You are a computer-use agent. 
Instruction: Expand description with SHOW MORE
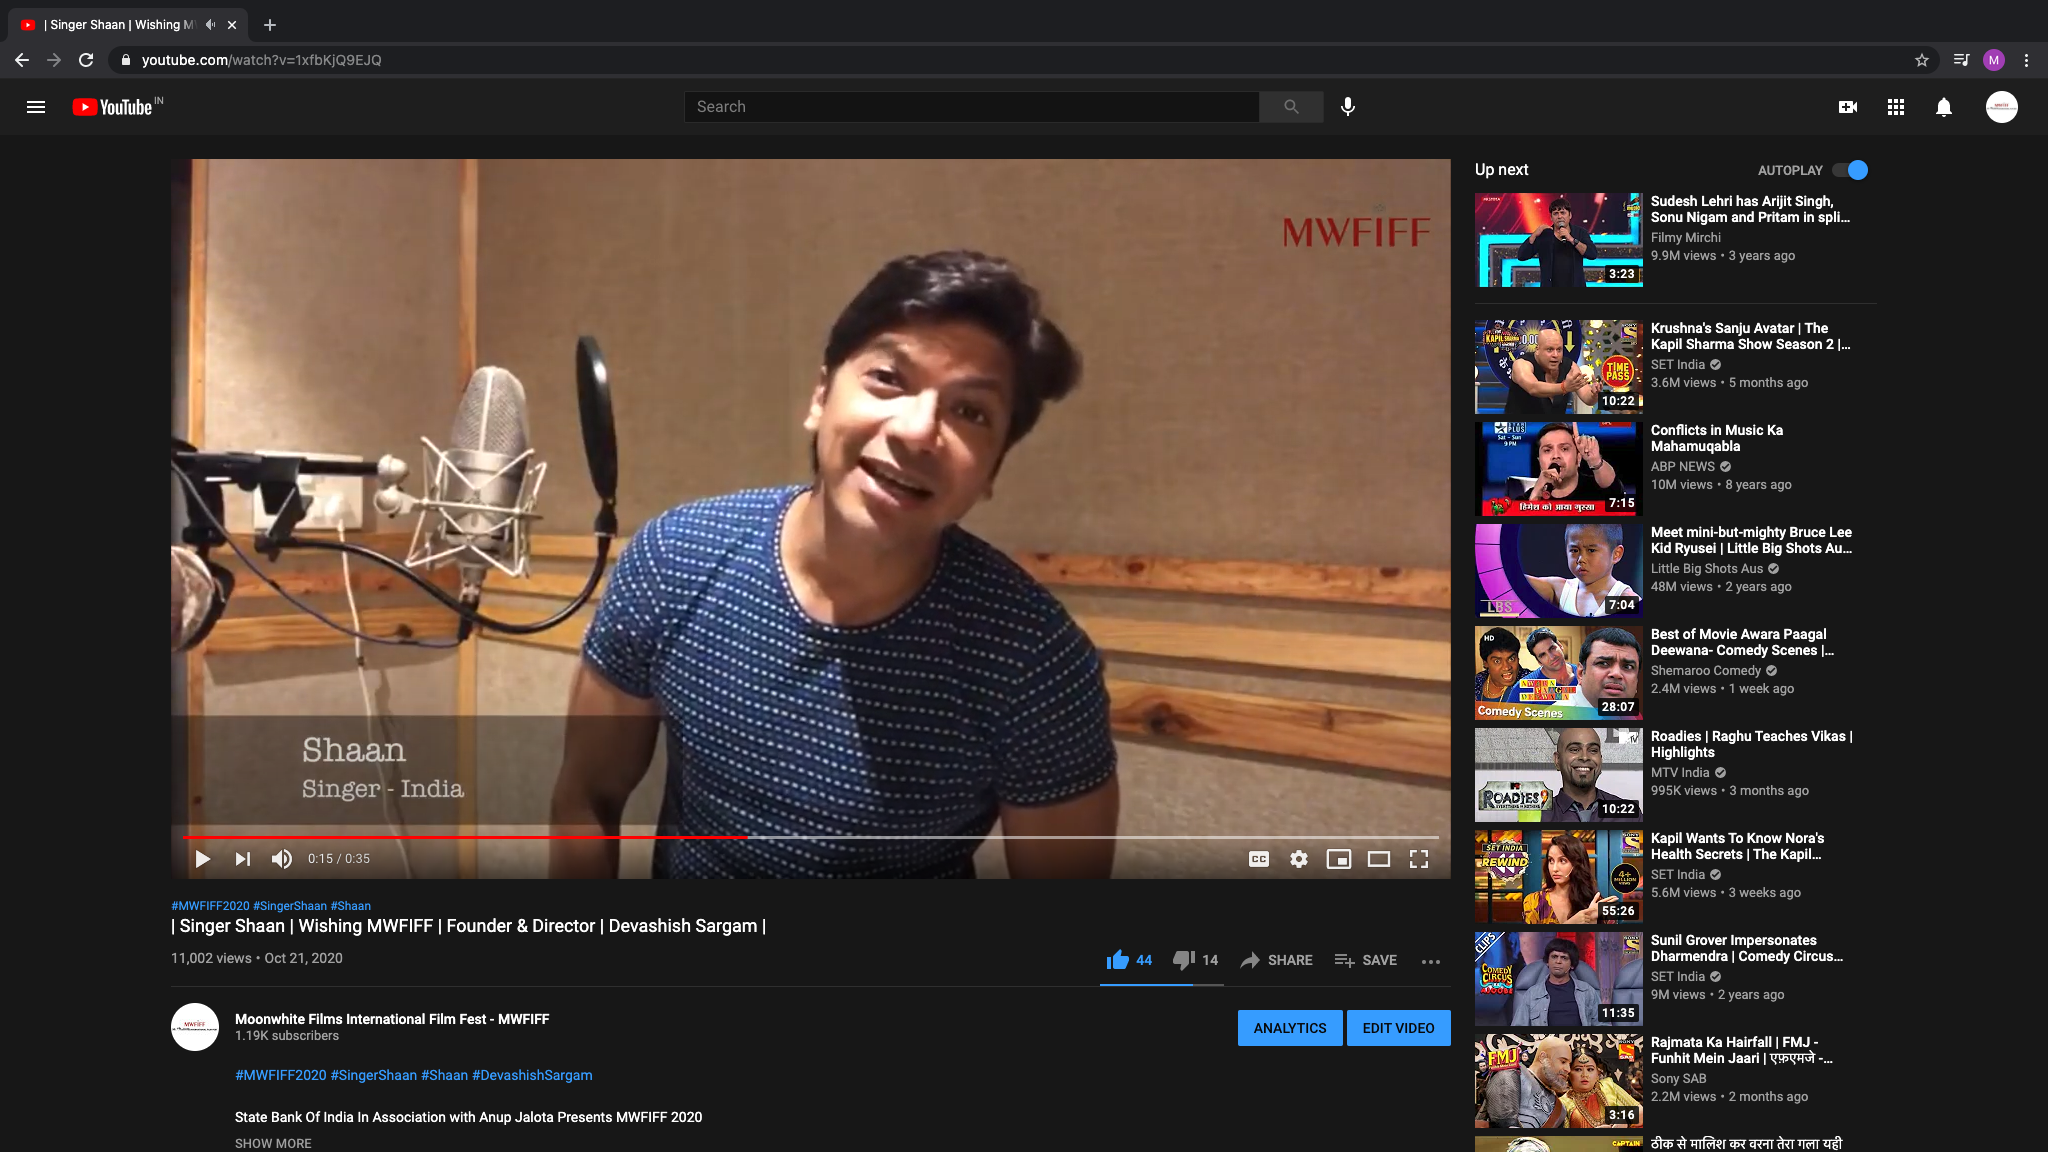point(273,1143)
